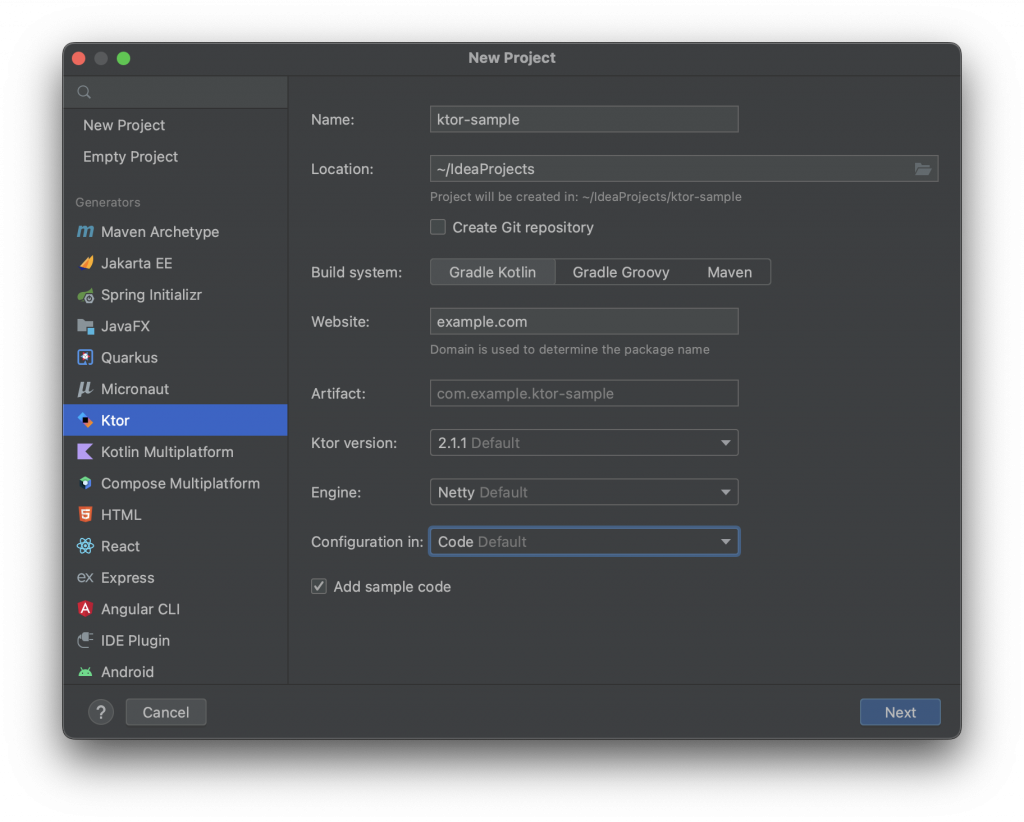The height and width of the screenshot is (822, 1024).
Task: Click the Jakarta EE generator icon
Action: click(86, 263)
